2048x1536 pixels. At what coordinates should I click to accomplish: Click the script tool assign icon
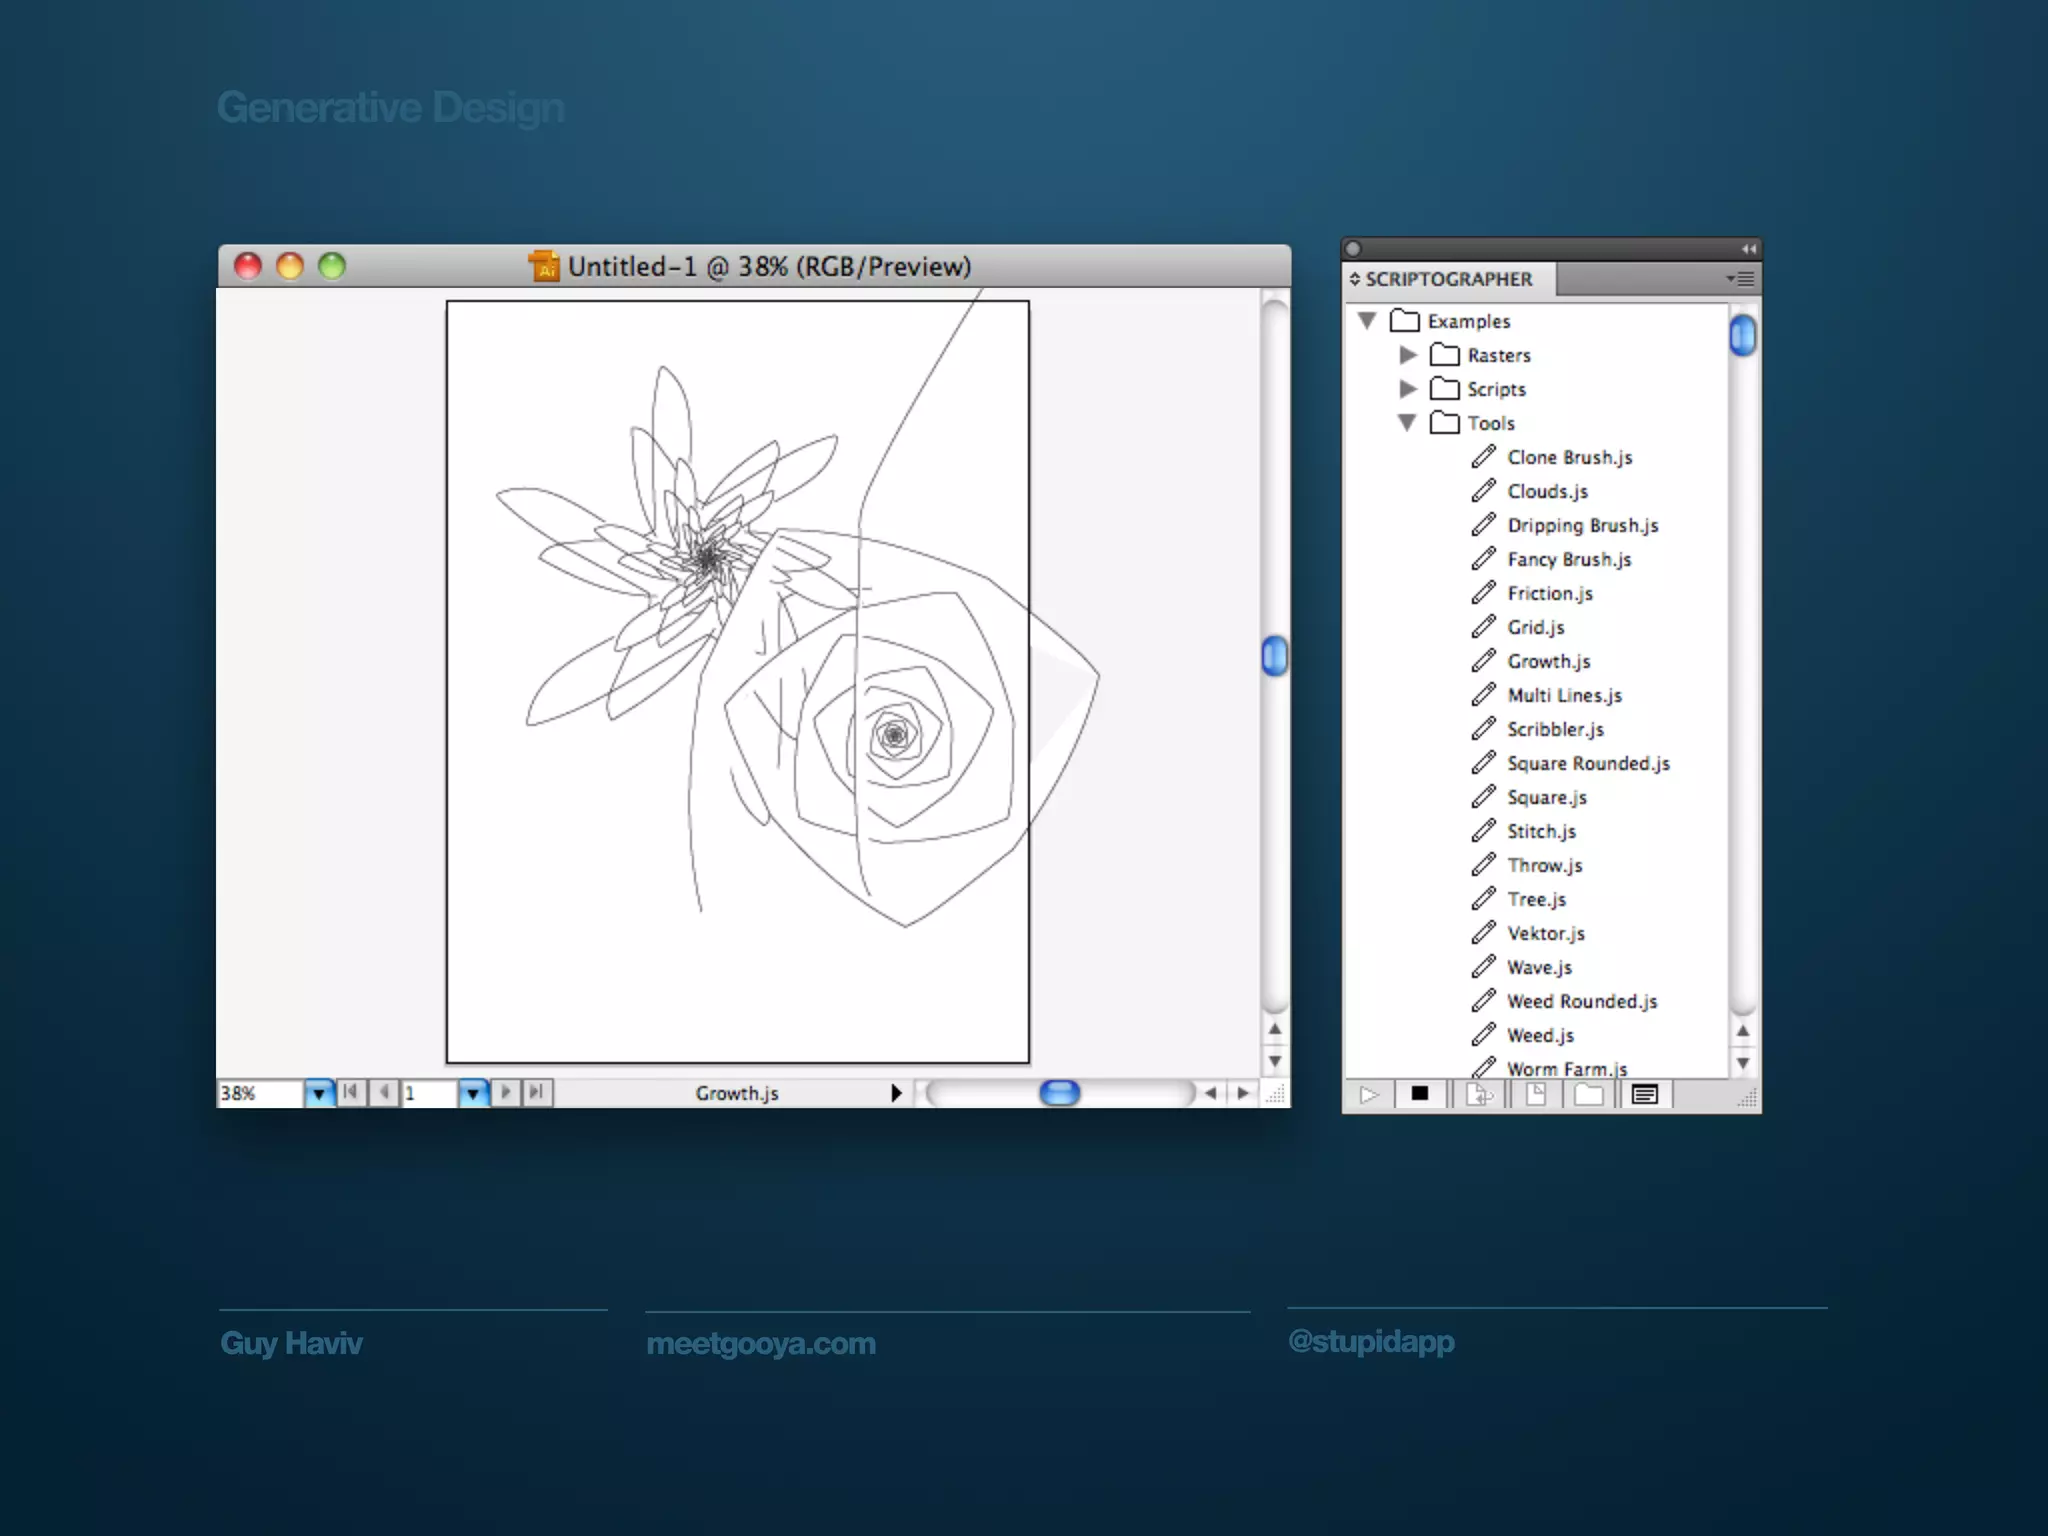1479,1095
